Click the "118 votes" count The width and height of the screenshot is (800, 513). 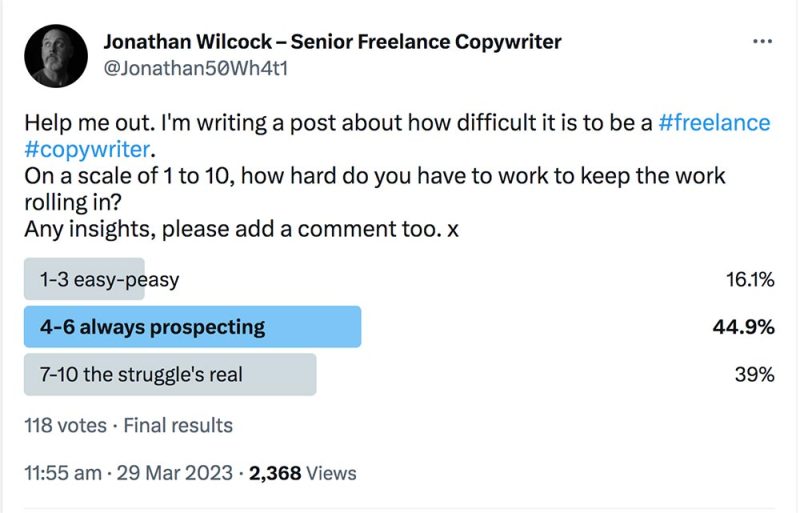pyautogui.click(x=64, y=425)
